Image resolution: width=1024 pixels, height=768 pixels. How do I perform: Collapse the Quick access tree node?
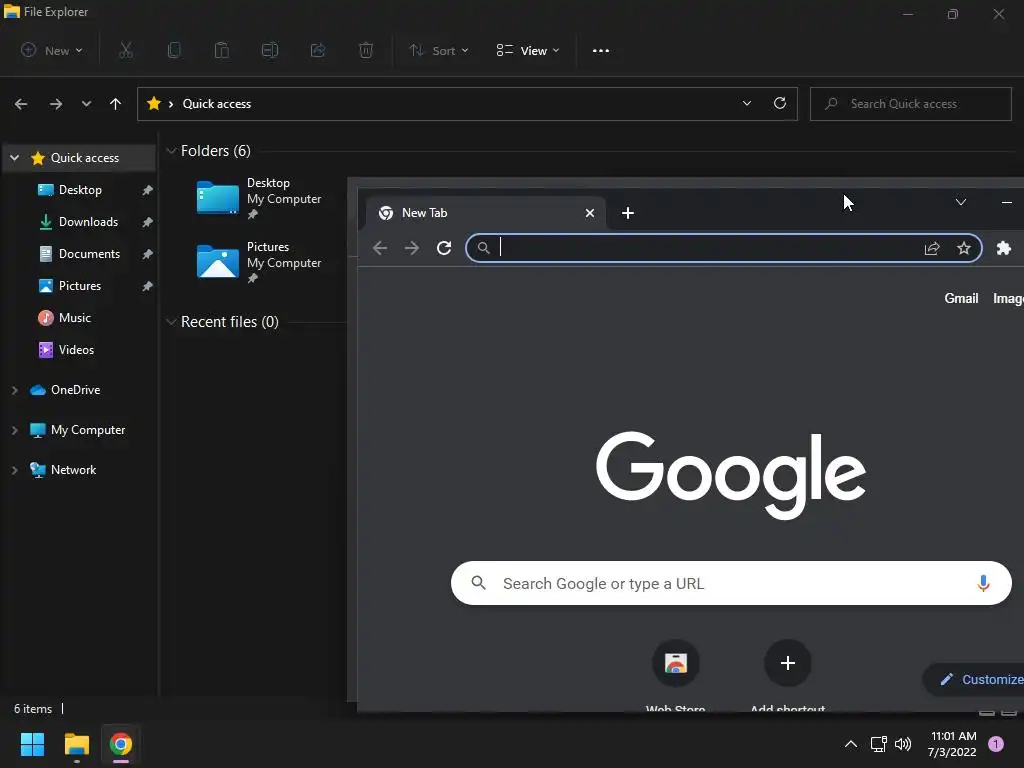click(14, 158)
